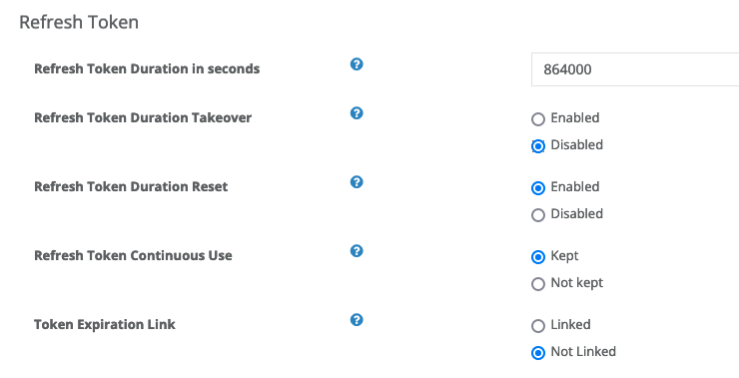Click the Refresh Token Duration in seconds label
The width and height of the screenshot is (739, 378).
click(x=147, y=69)
